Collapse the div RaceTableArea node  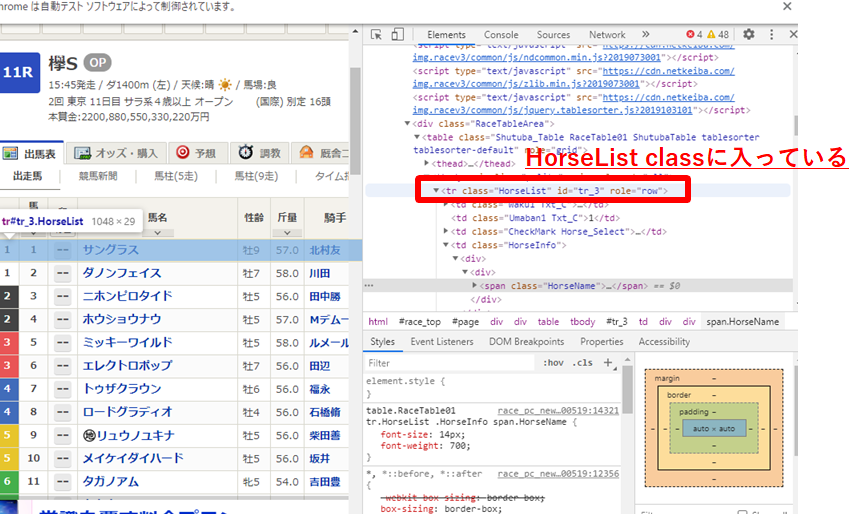pos(407,123)
